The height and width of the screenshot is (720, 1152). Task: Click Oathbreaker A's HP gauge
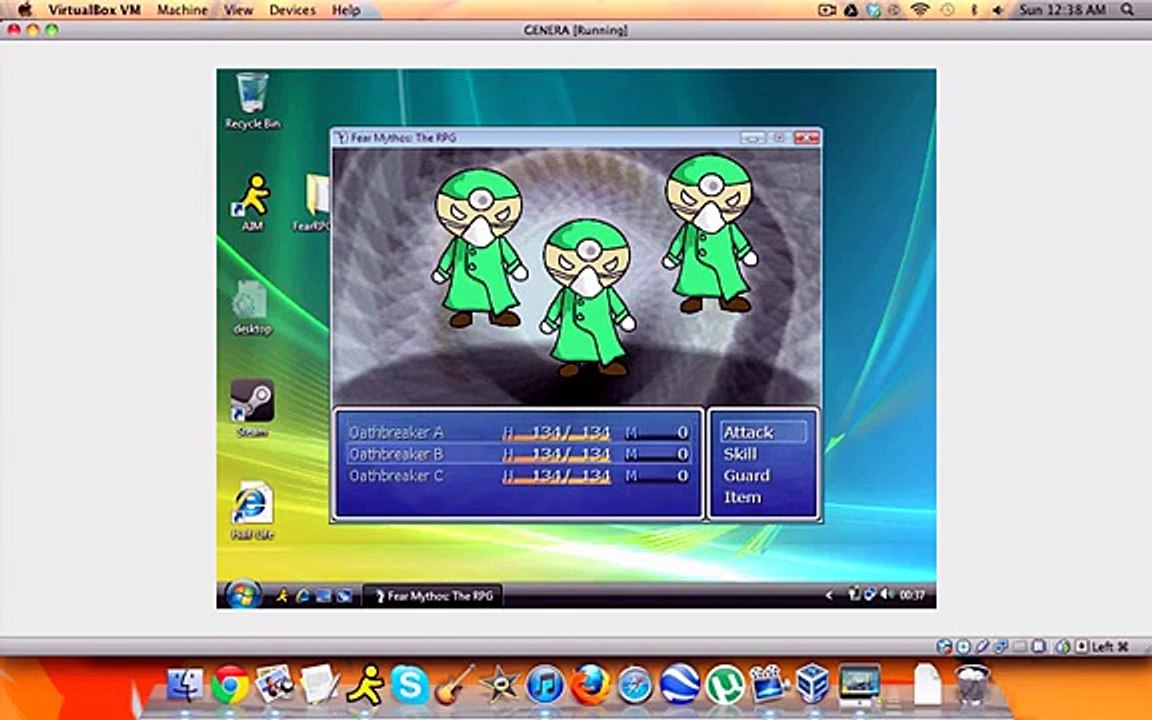point(557,433)
